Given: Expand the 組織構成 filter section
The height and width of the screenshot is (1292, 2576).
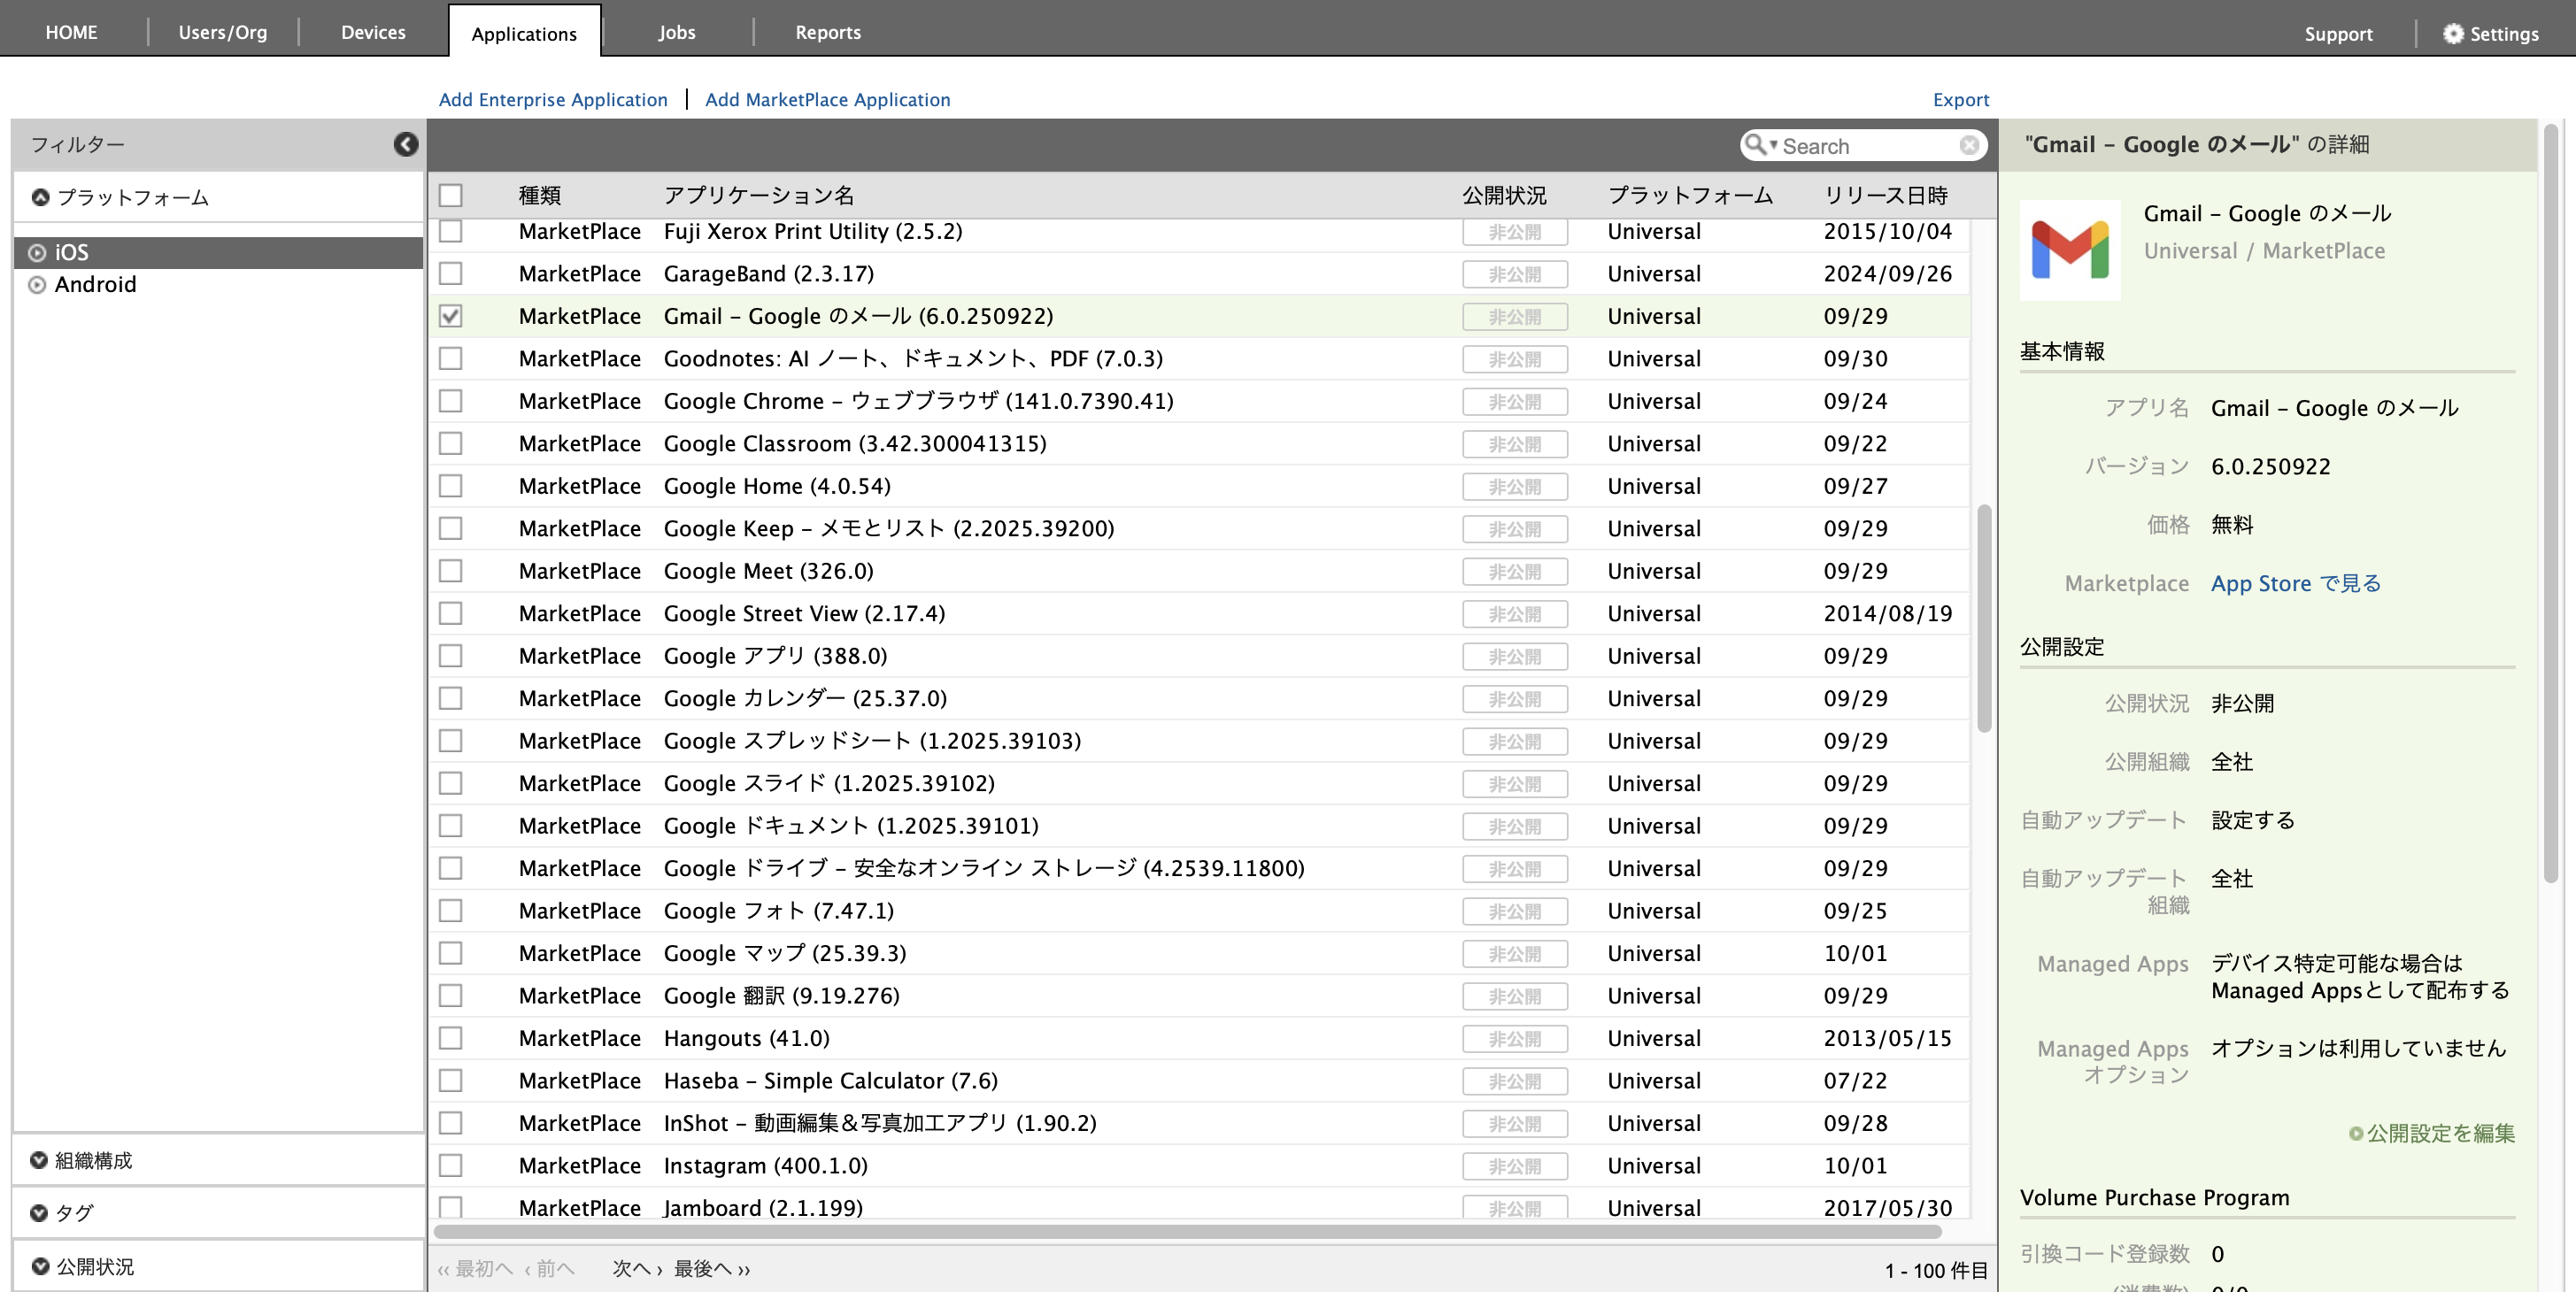Looking at the screenshot, I should point(40,1160).
